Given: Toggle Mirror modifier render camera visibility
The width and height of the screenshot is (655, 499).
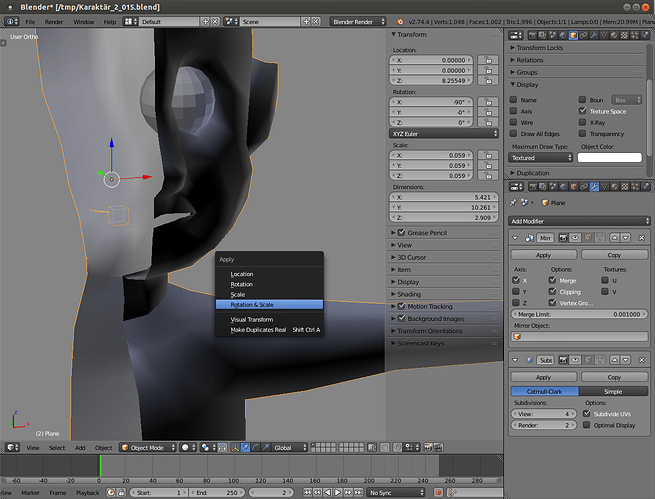Looking at the screenshot, I should pos(563,238).
